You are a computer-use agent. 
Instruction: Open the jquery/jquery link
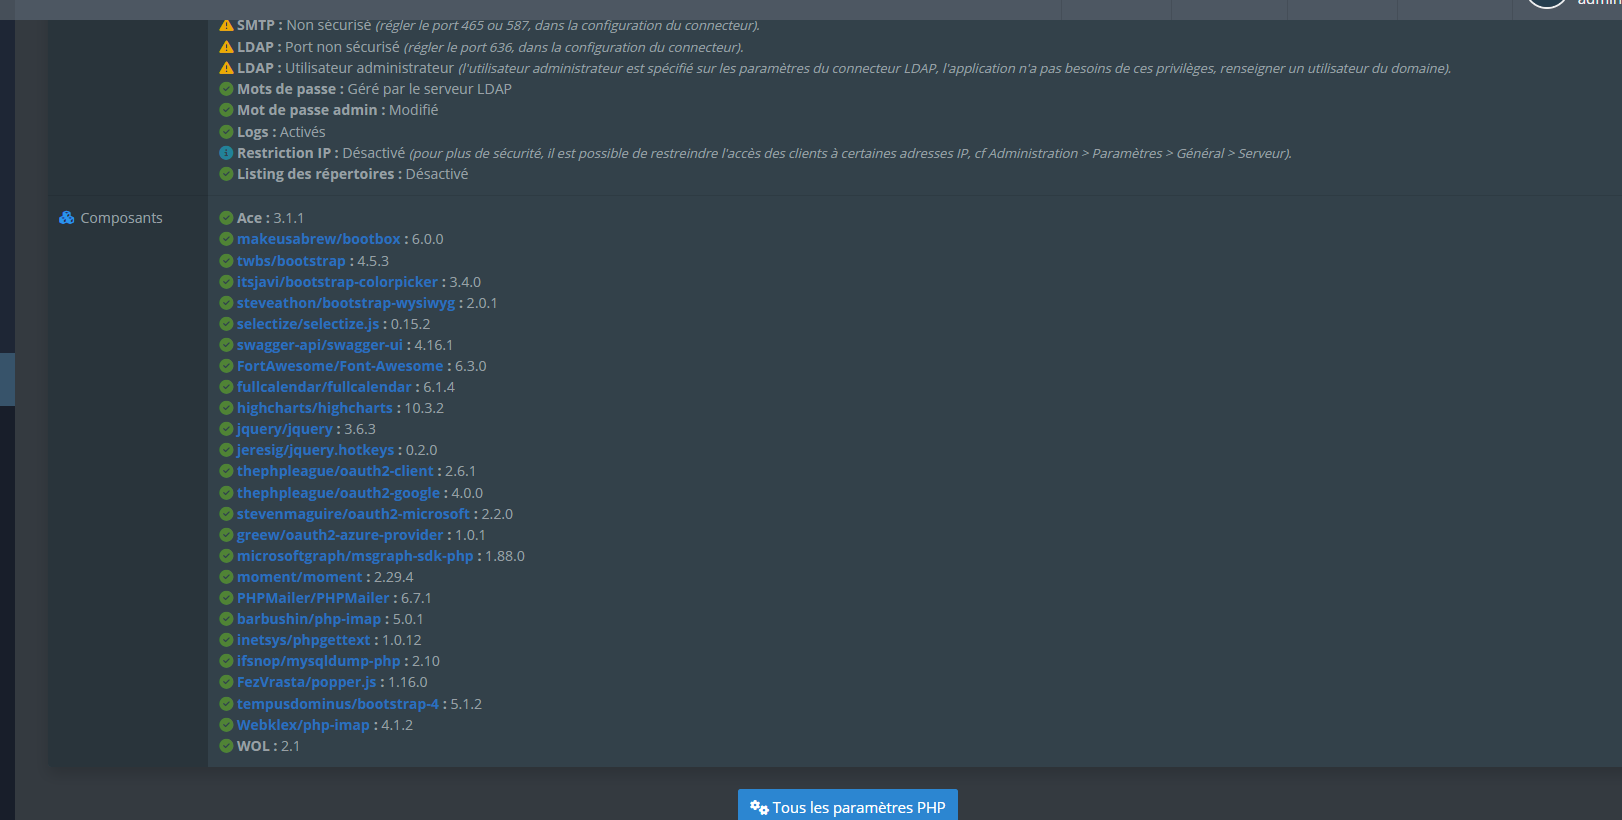tap(285, 429)
